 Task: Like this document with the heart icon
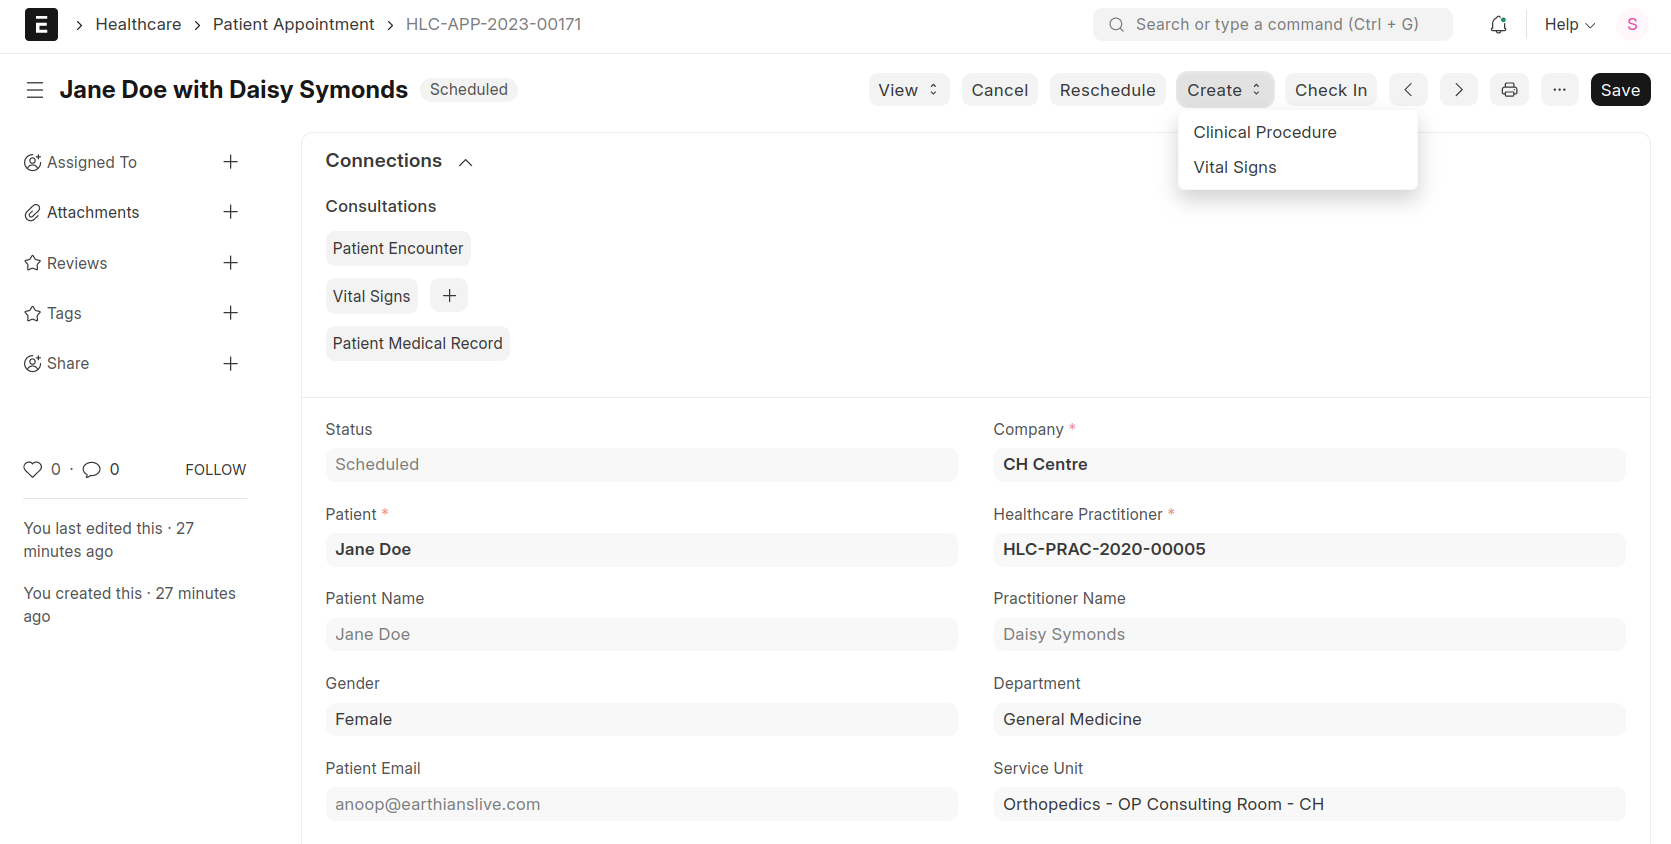coord(33,469)
